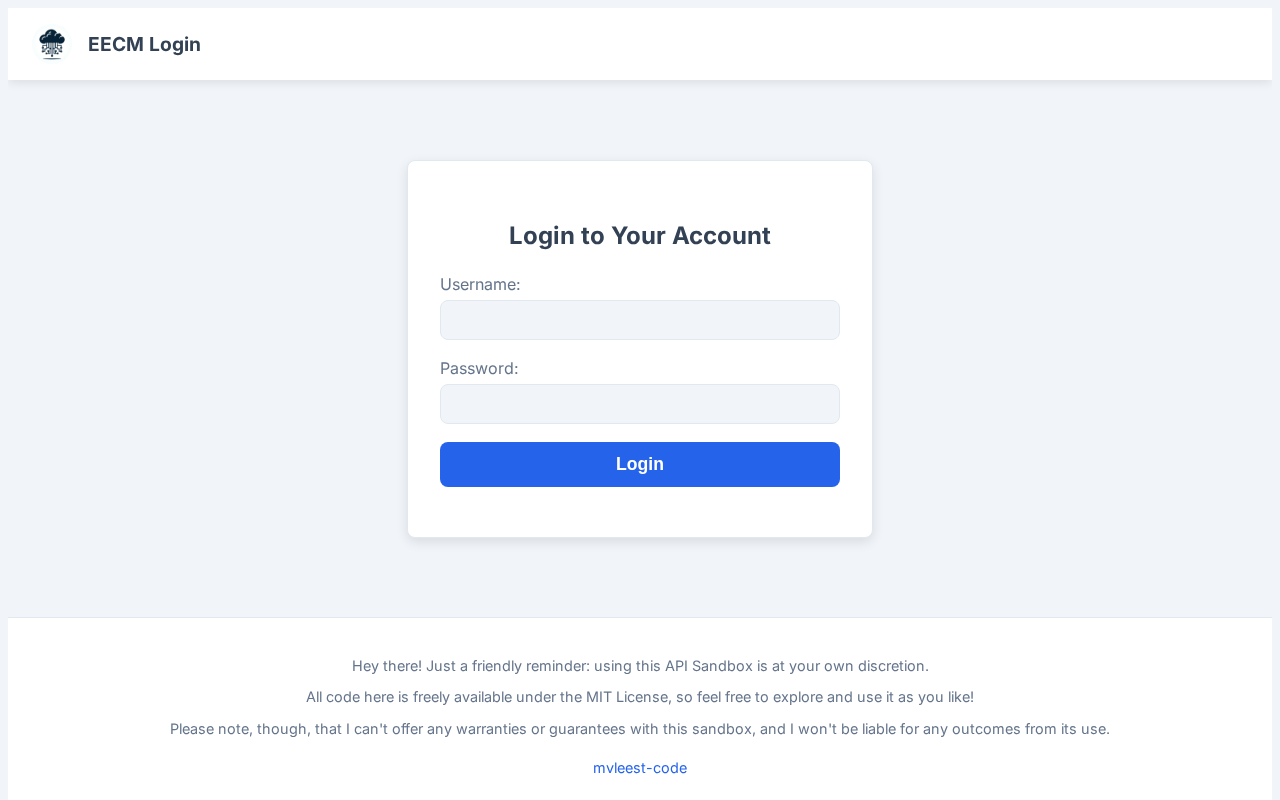
Task: Click the "Login to Your Account" heading
Action: tap(640, 236)
